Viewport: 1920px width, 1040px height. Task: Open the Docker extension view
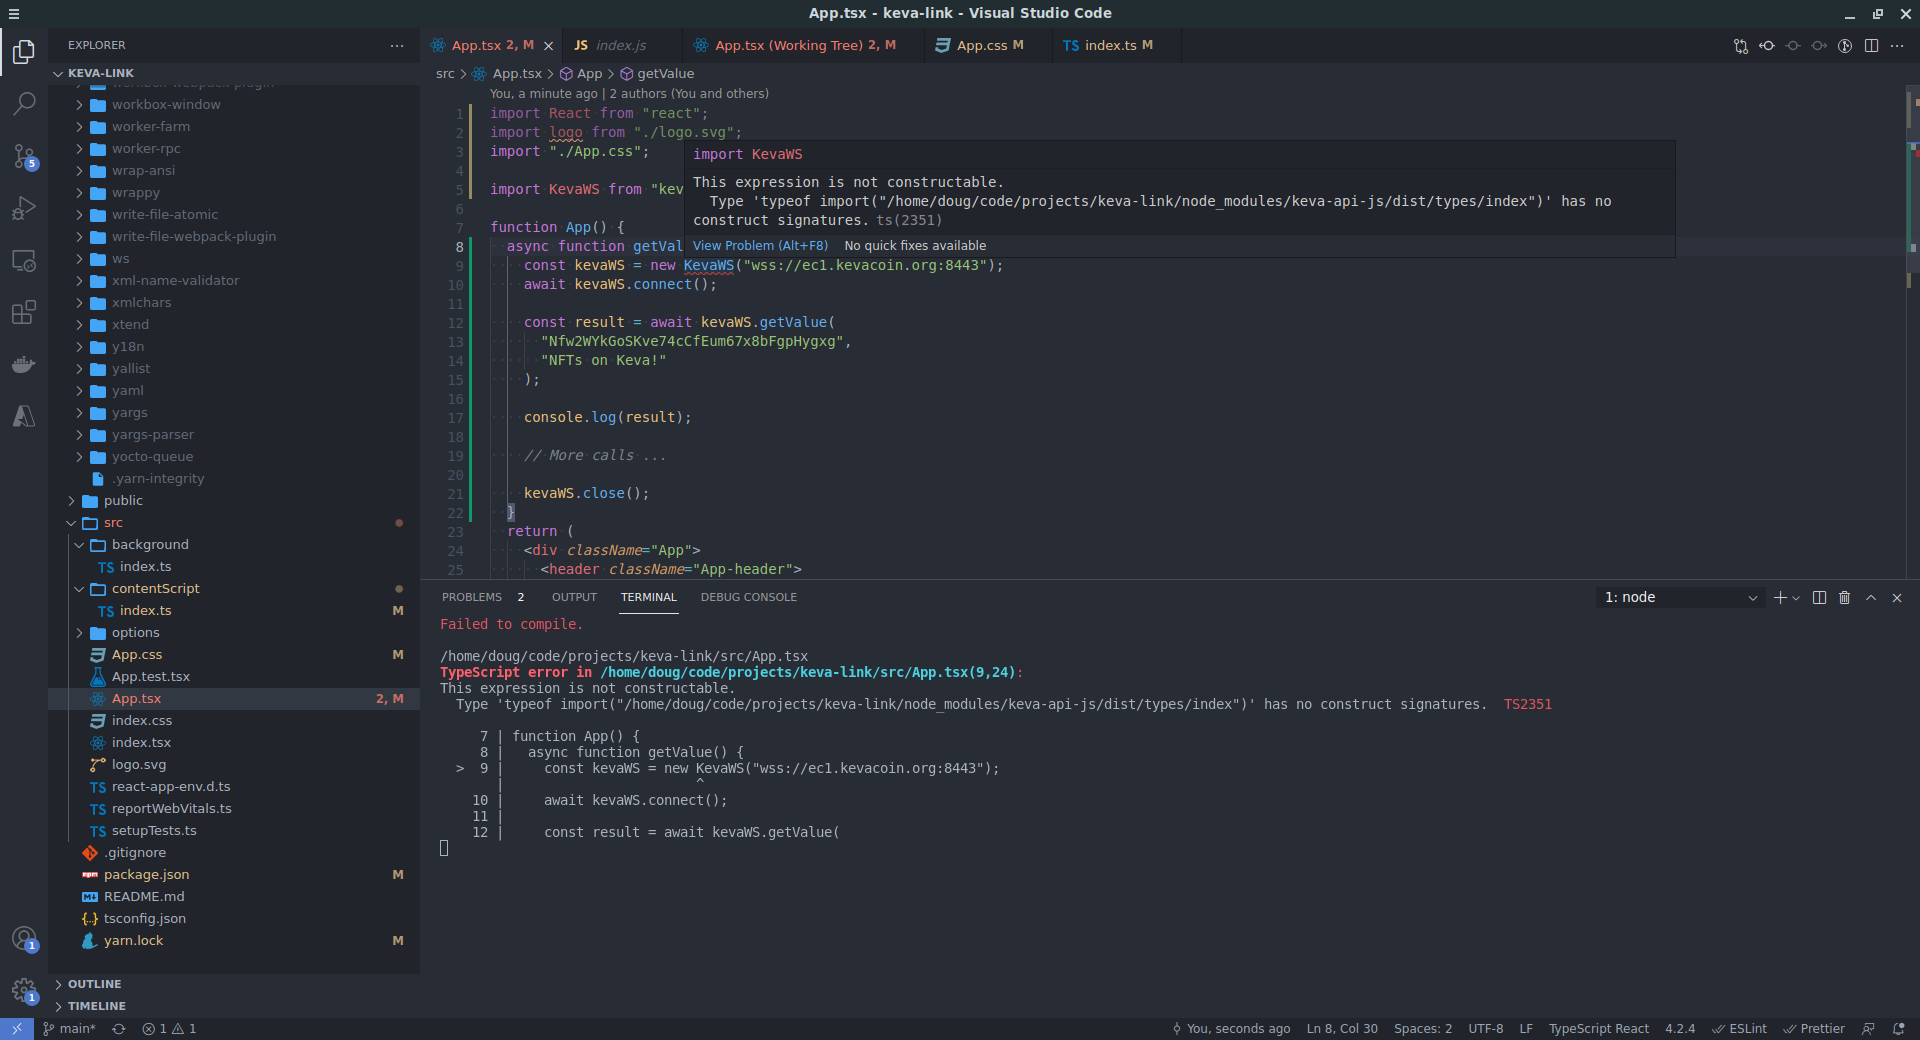pos(24,364)
